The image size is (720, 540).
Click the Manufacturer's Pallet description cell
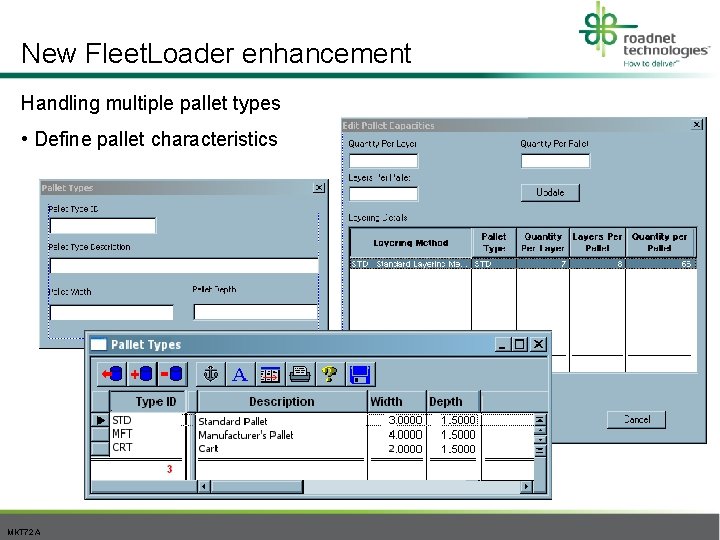[x=281, y=434]
